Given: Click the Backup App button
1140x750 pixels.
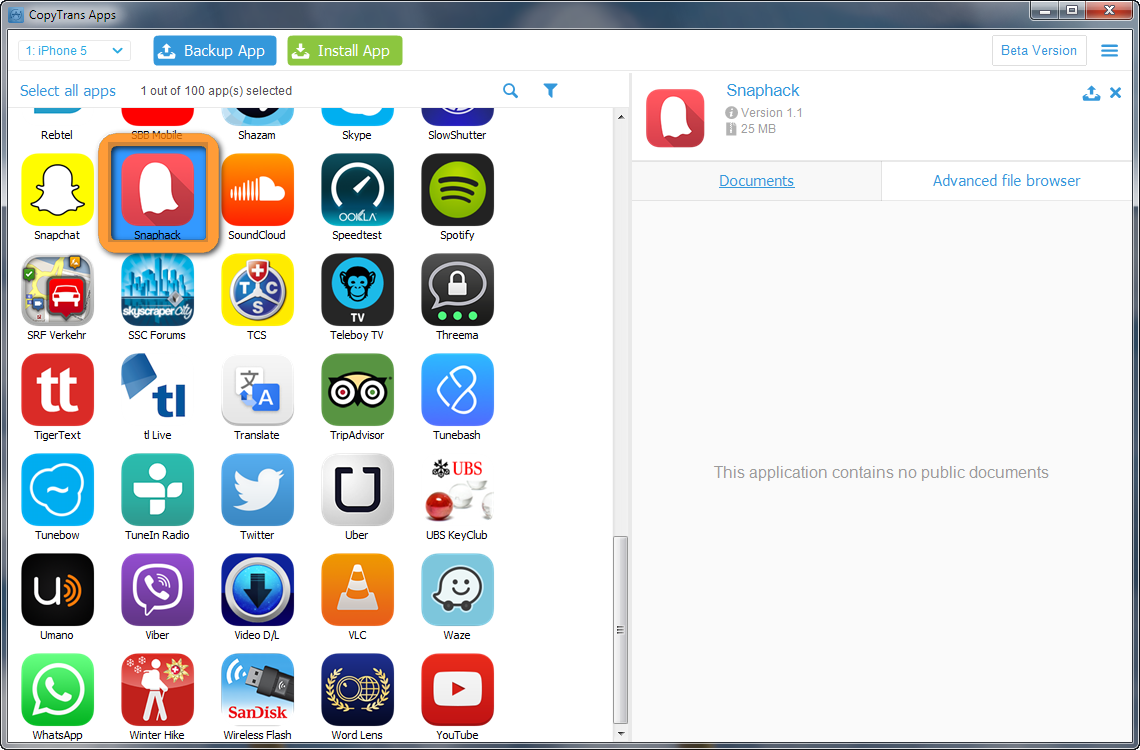Looking at the screenshot, I should click(x=214, y=51).
